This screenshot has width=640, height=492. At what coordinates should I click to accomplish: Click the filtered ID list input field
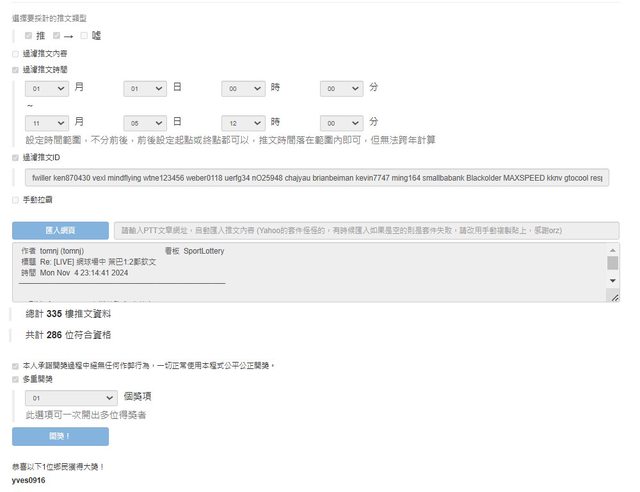(x=317, y=178)
